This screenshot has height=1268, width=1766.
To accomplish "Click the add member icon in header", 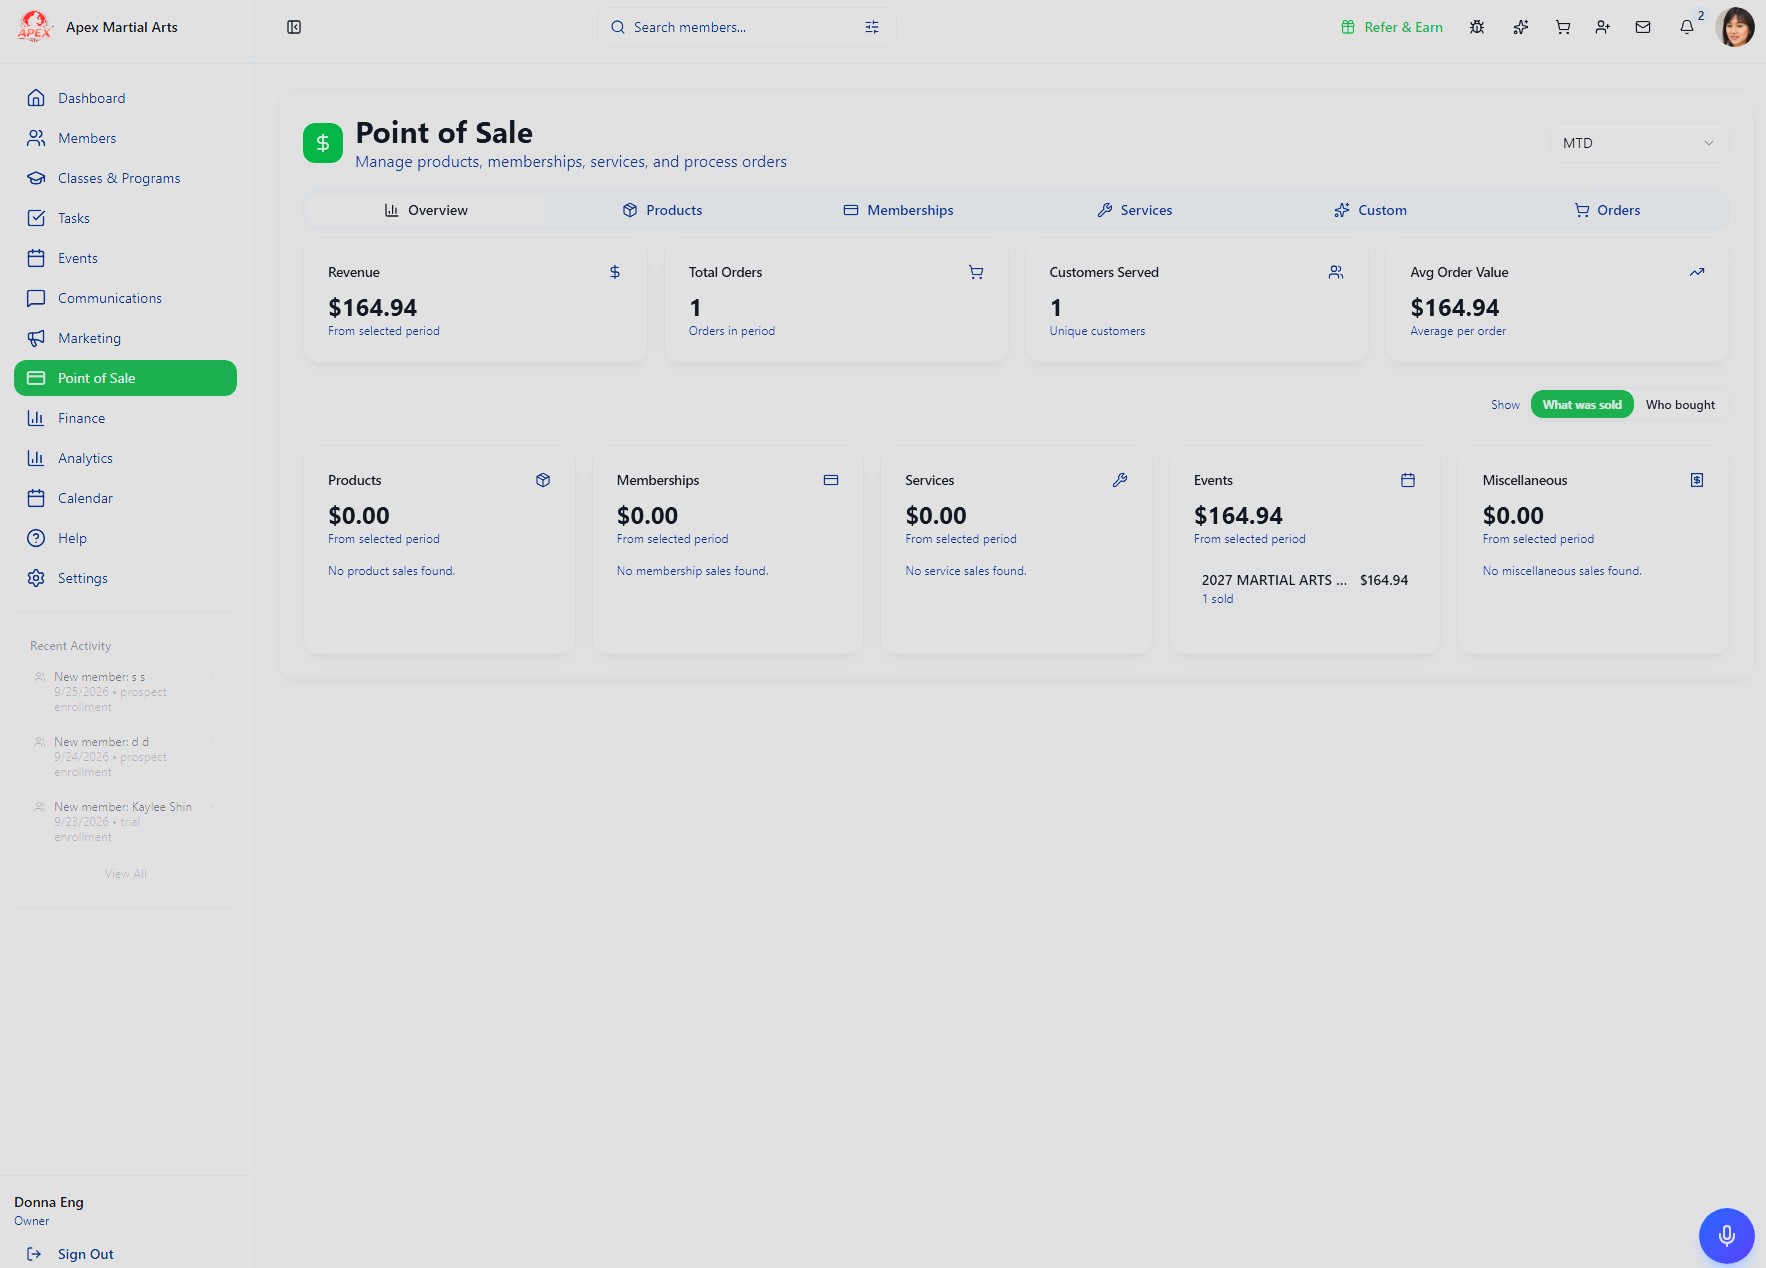I will [1603, 27].
